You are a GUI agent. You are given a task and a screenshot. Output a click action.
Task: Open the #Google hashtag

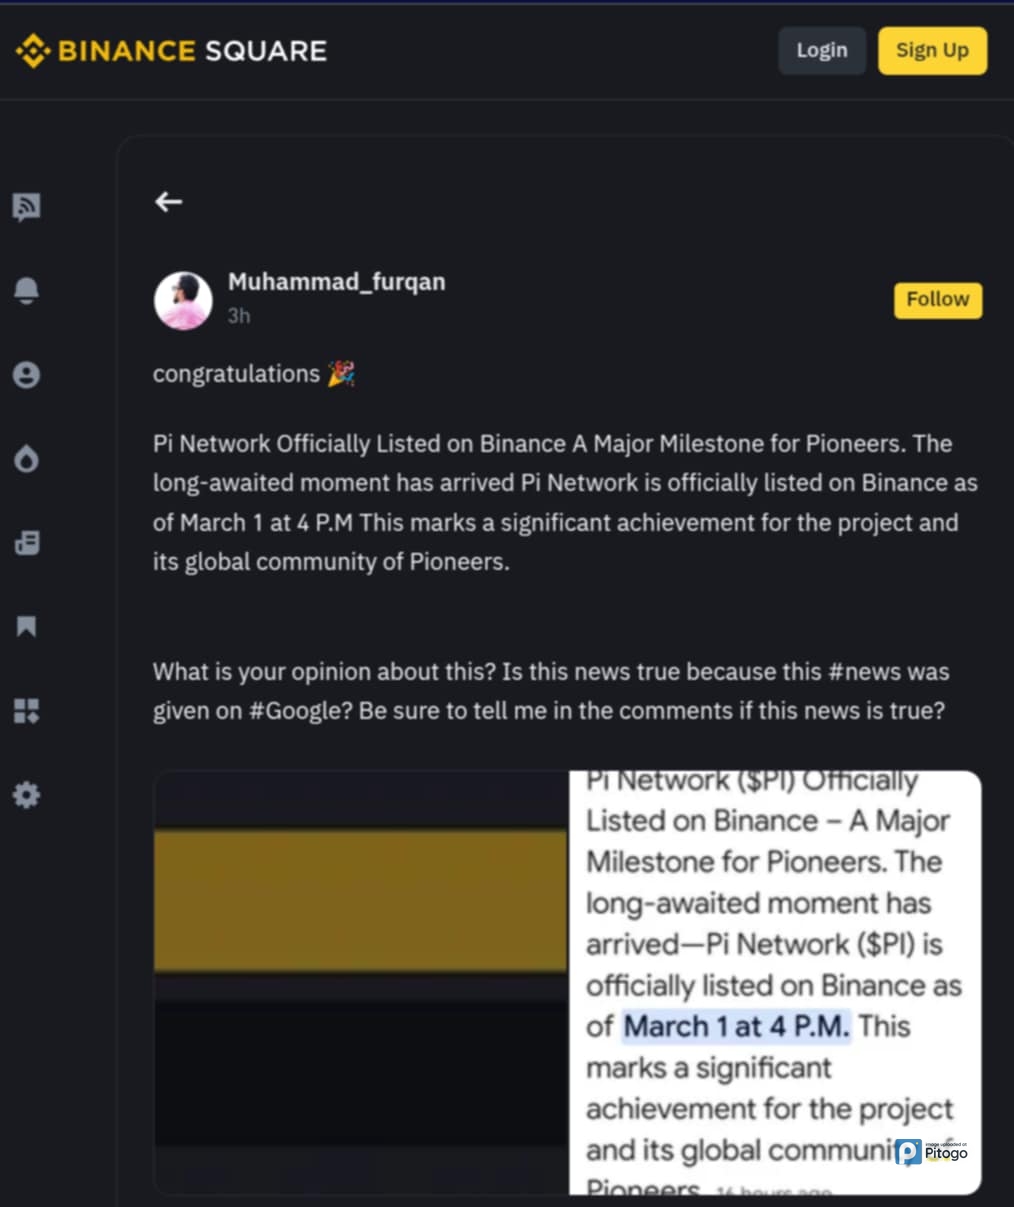[x=295, y=711]
